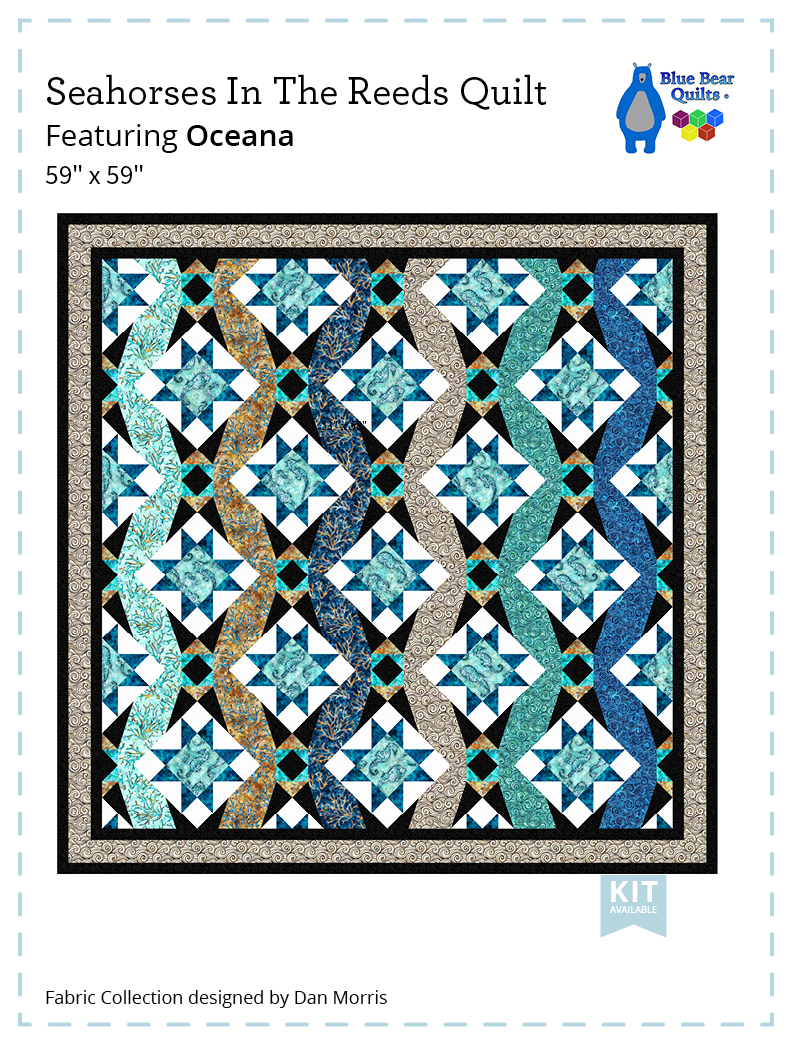
Task: Click the Featuring word in subtitle
Action: pyautogui.click(x=111, y=136)
